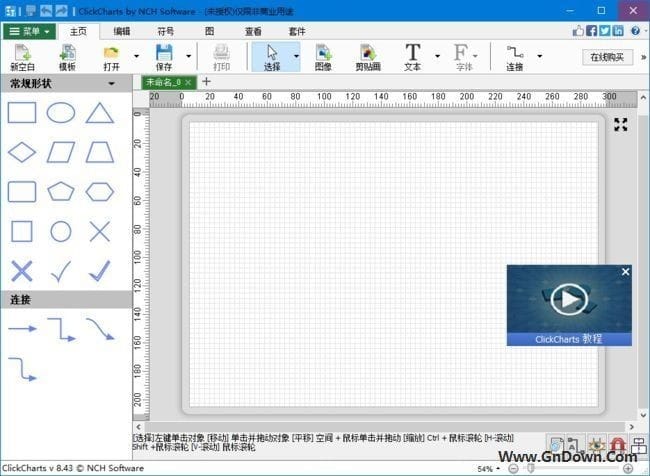
Task: Switch to the 编辑 tab
Action: [122, 32]
